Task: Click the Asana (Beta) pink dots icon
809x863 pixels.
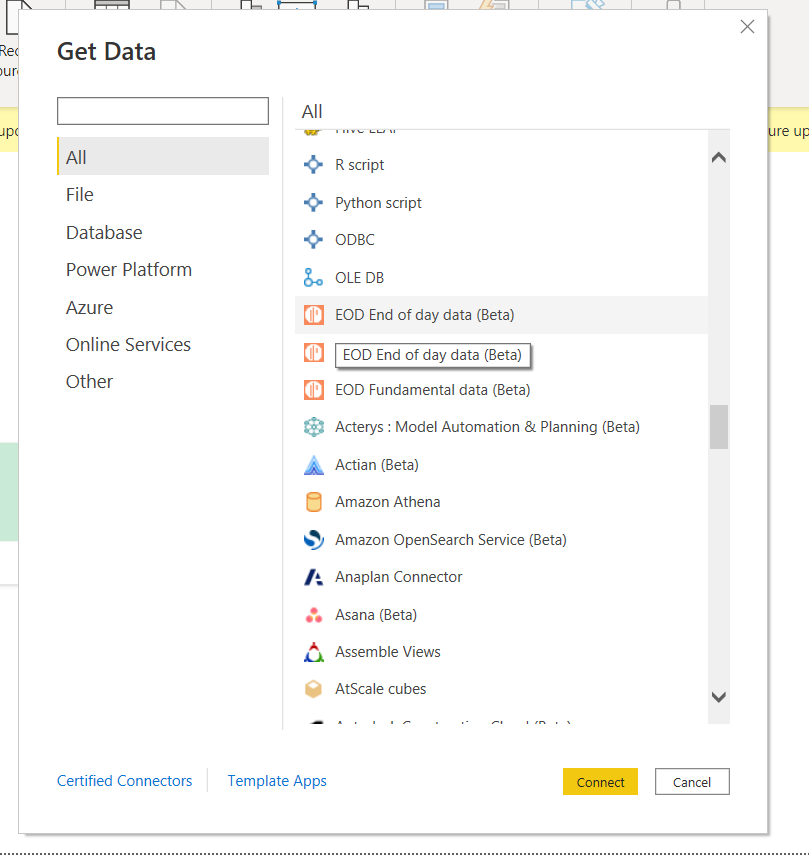Action: 314,615
